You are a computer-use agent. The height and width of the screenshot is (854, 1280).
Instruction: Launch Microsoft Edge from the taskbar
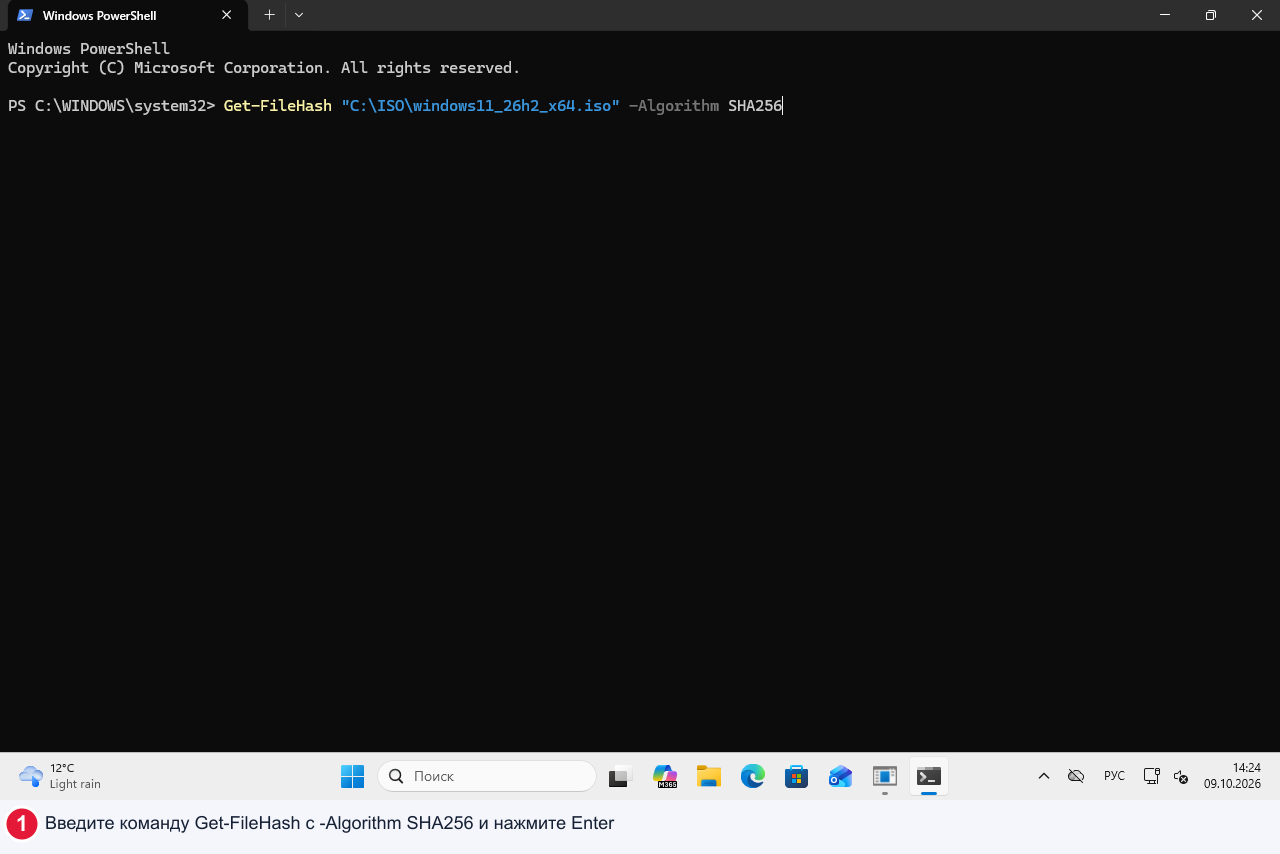753,776
